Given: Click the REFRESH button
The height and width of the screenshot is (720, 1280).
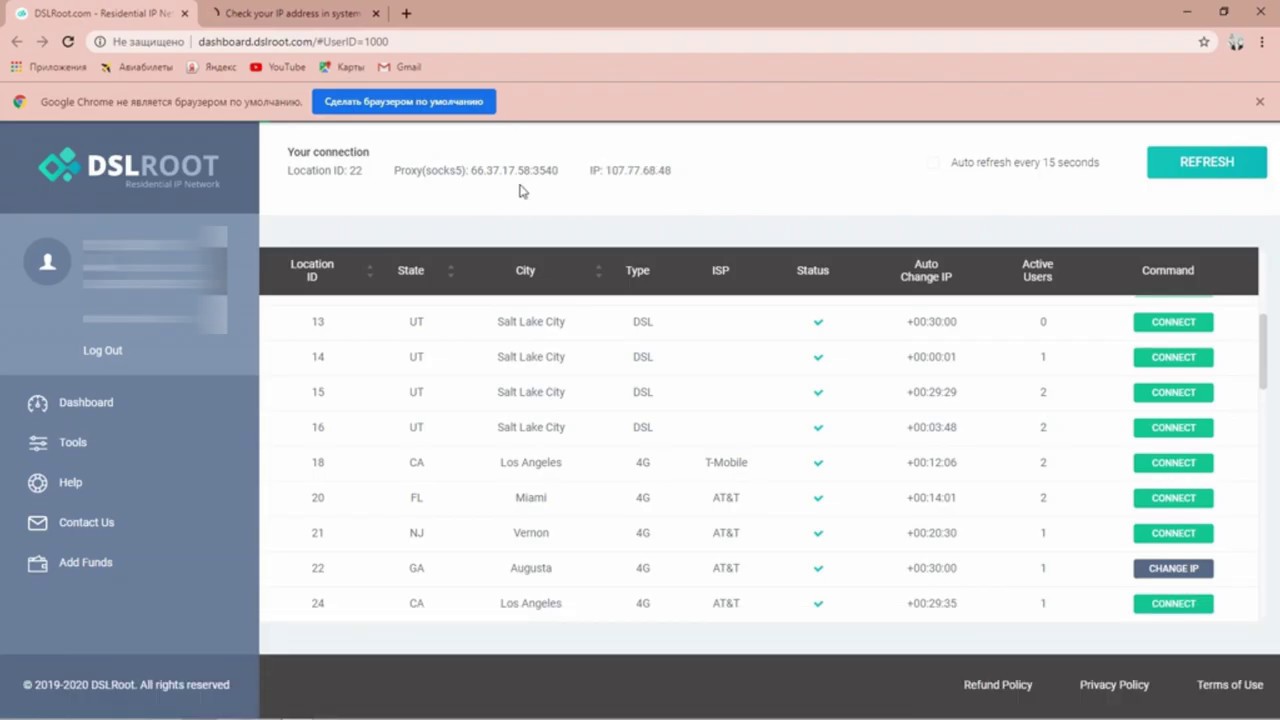Looking at the screenshot, I should (x=1207, y=162).
